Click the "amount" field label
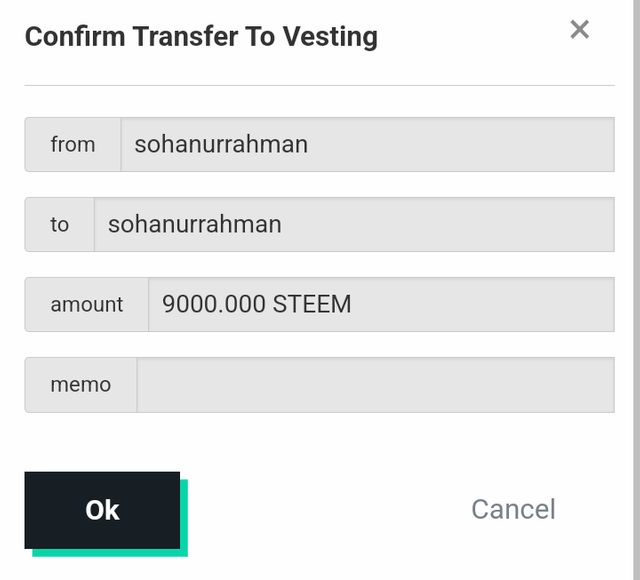Viewport: 640px width, 580px height. tap(87, 304)
